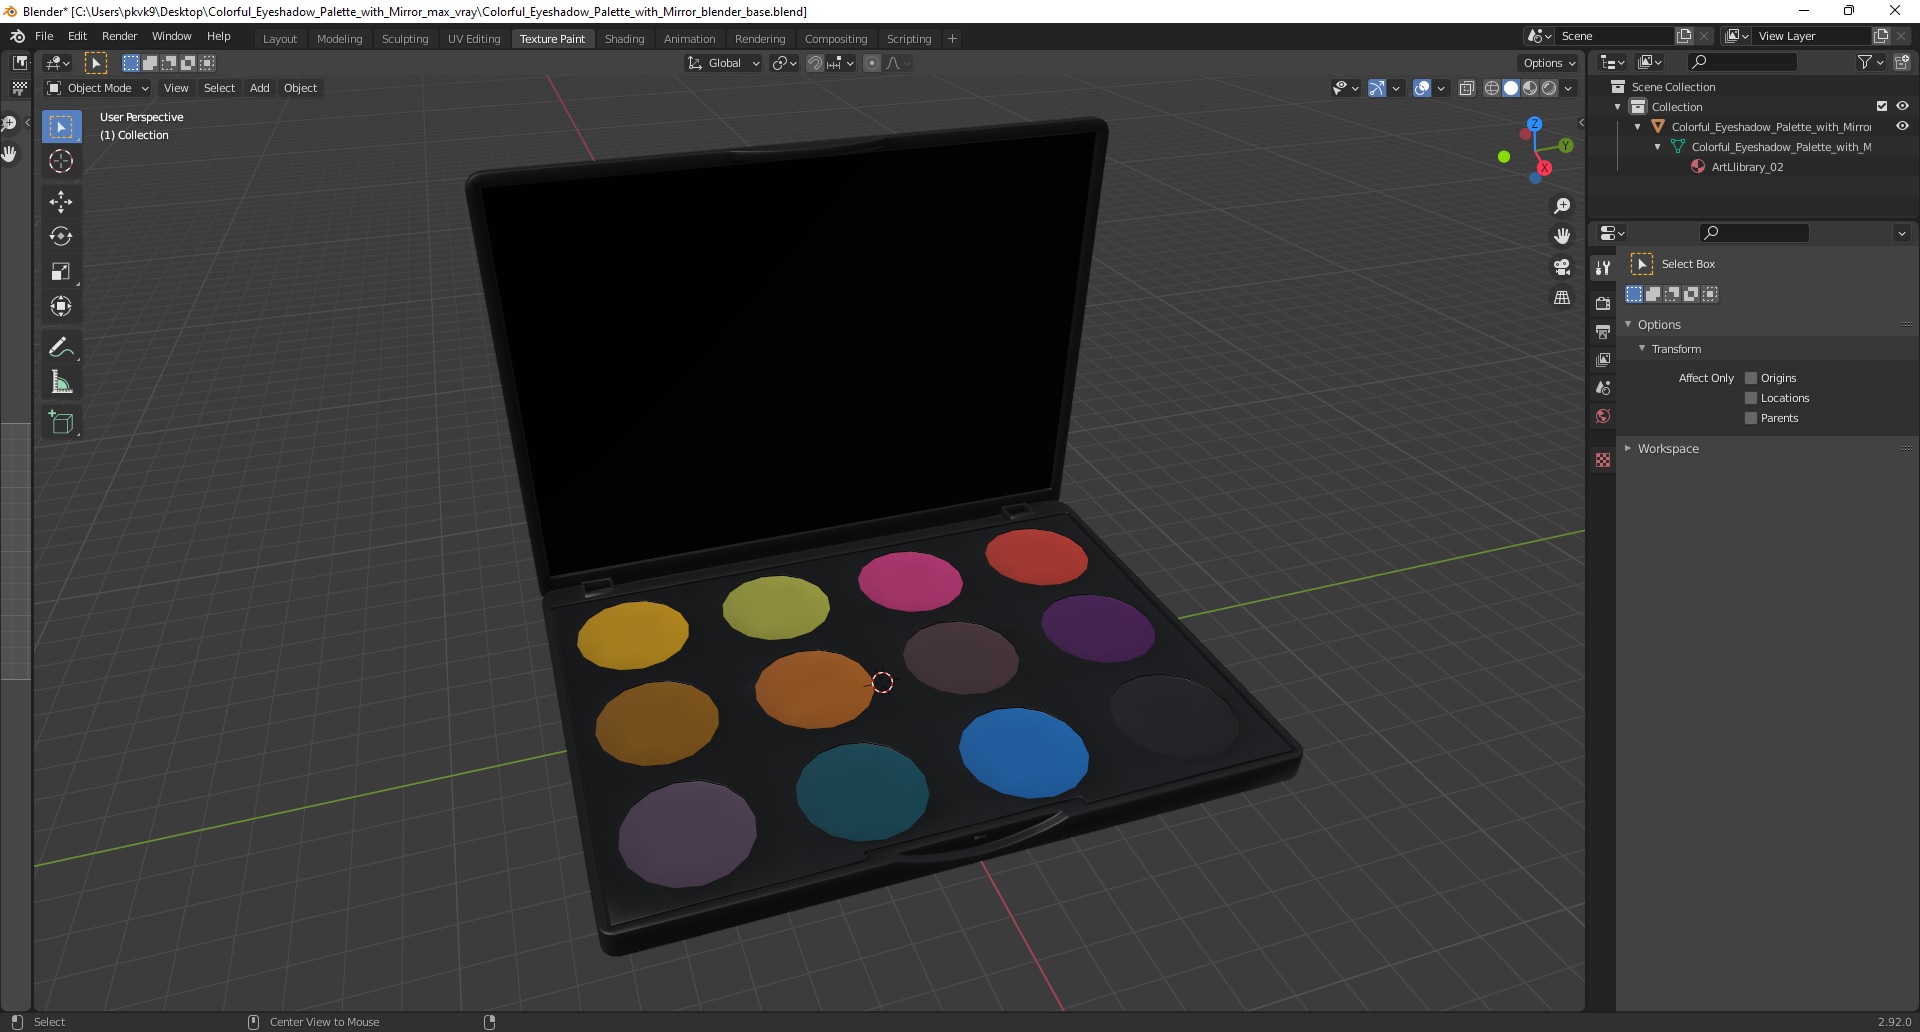The height and width of the screenshot is (1032, 1920).
Task: Enable the Origins checkbox
Action: 1751,378
